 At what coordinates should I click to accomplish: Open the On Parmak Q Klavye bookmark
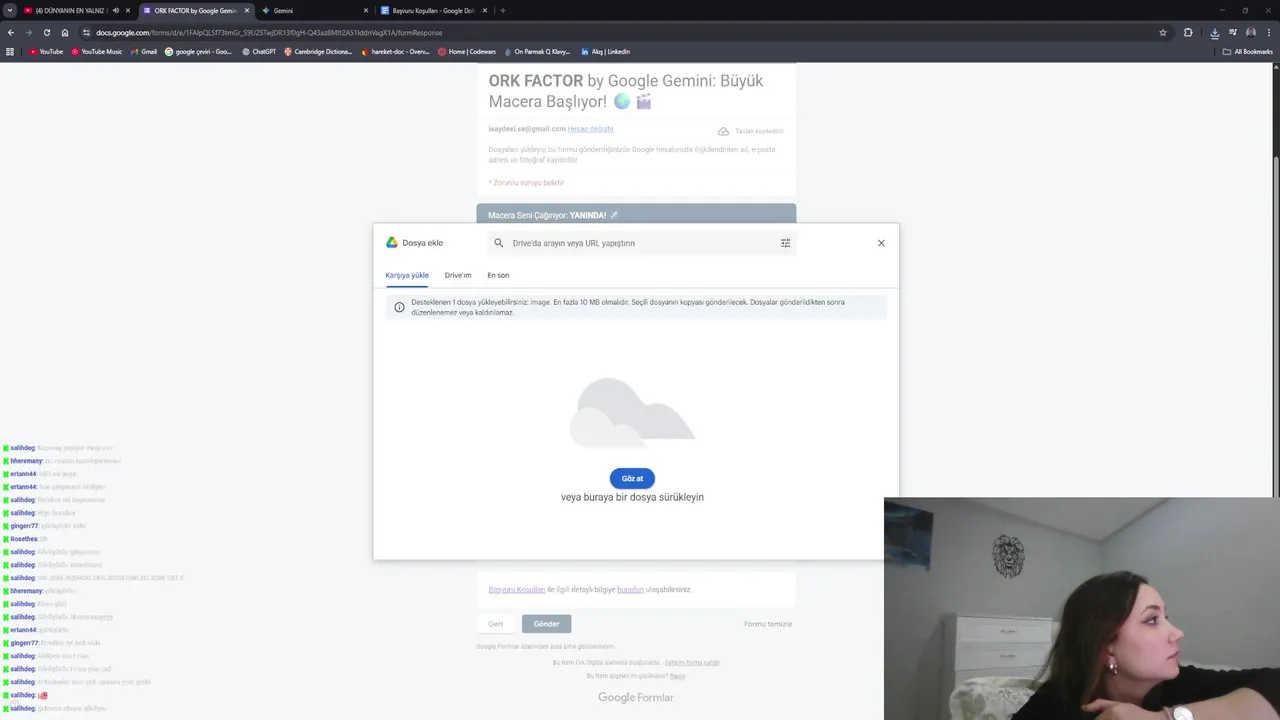536,51
